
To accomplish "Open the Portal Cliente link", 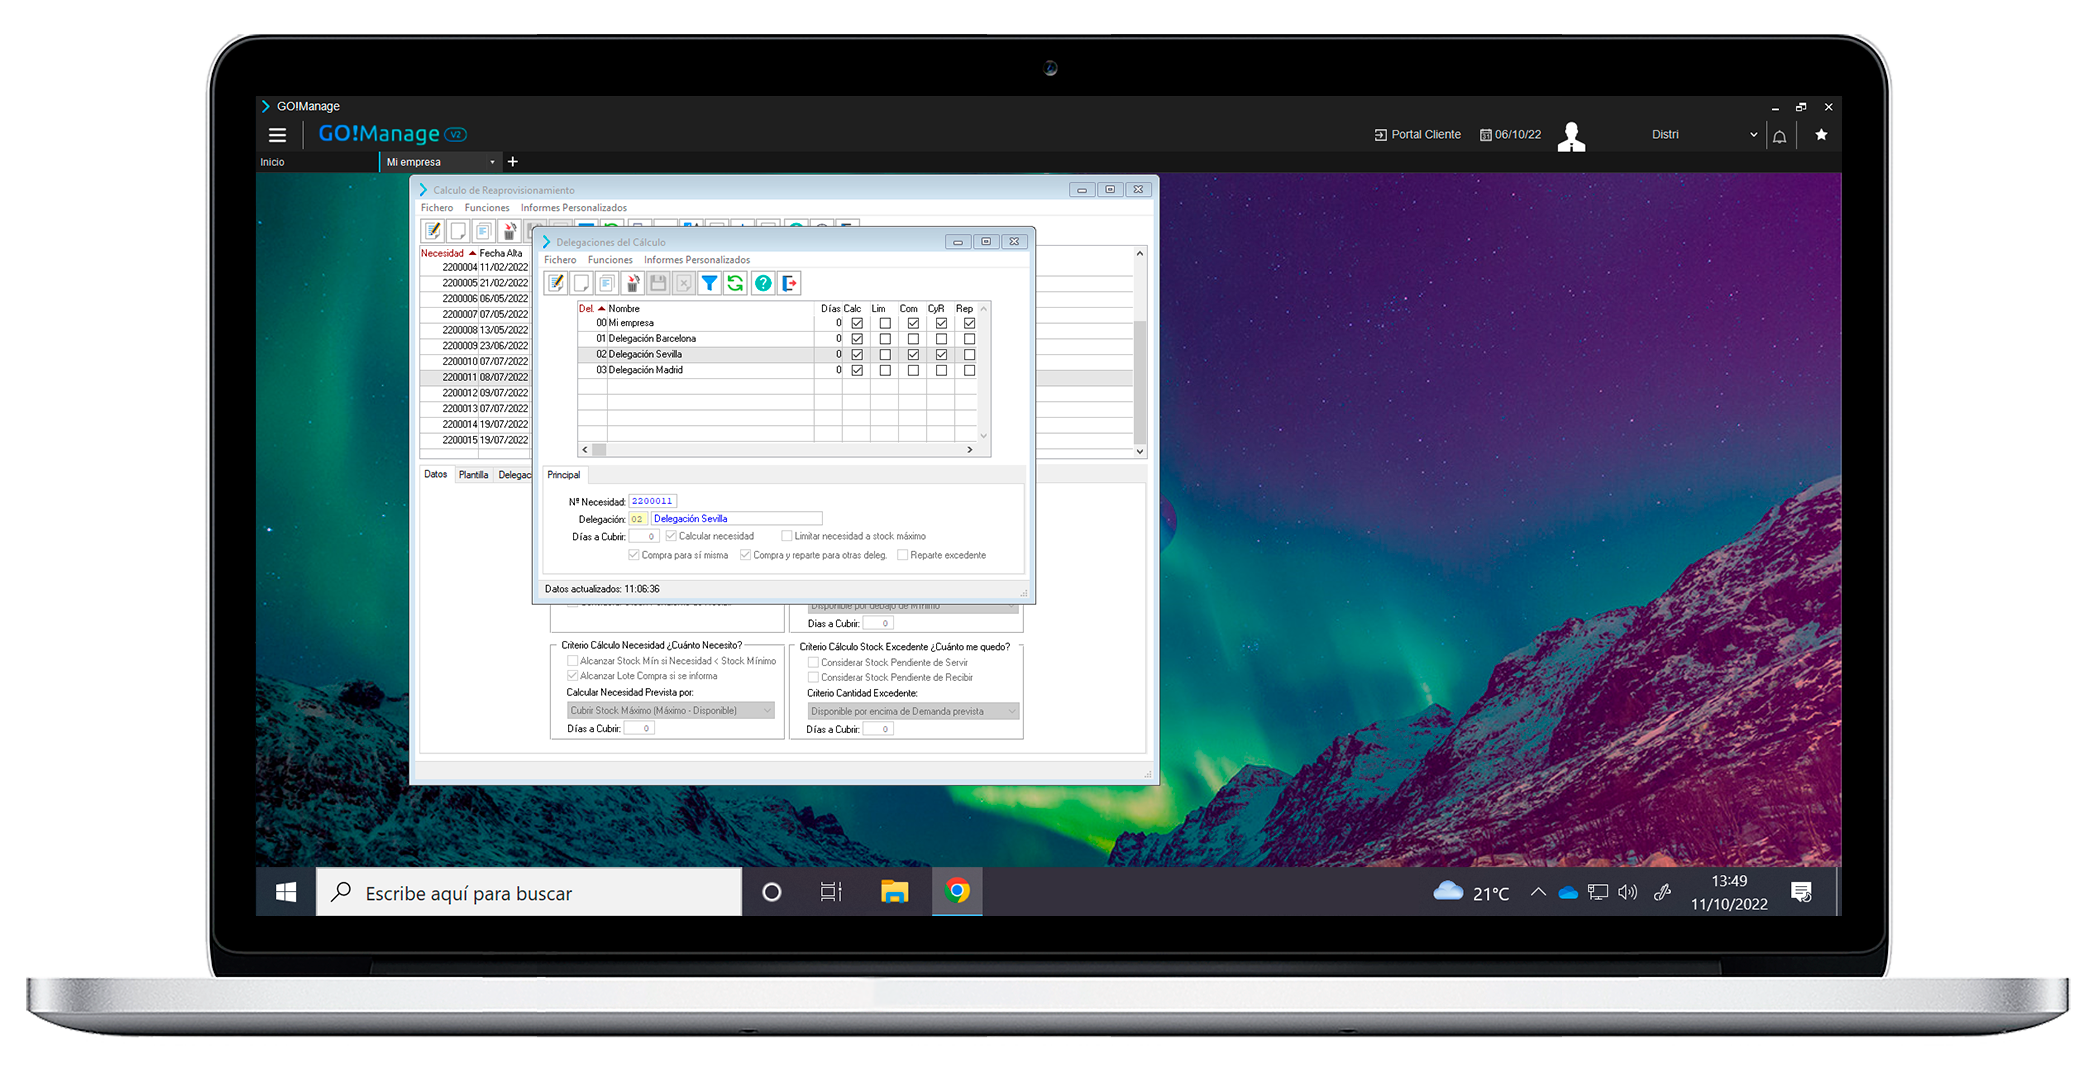I will tap(1417, 135).
